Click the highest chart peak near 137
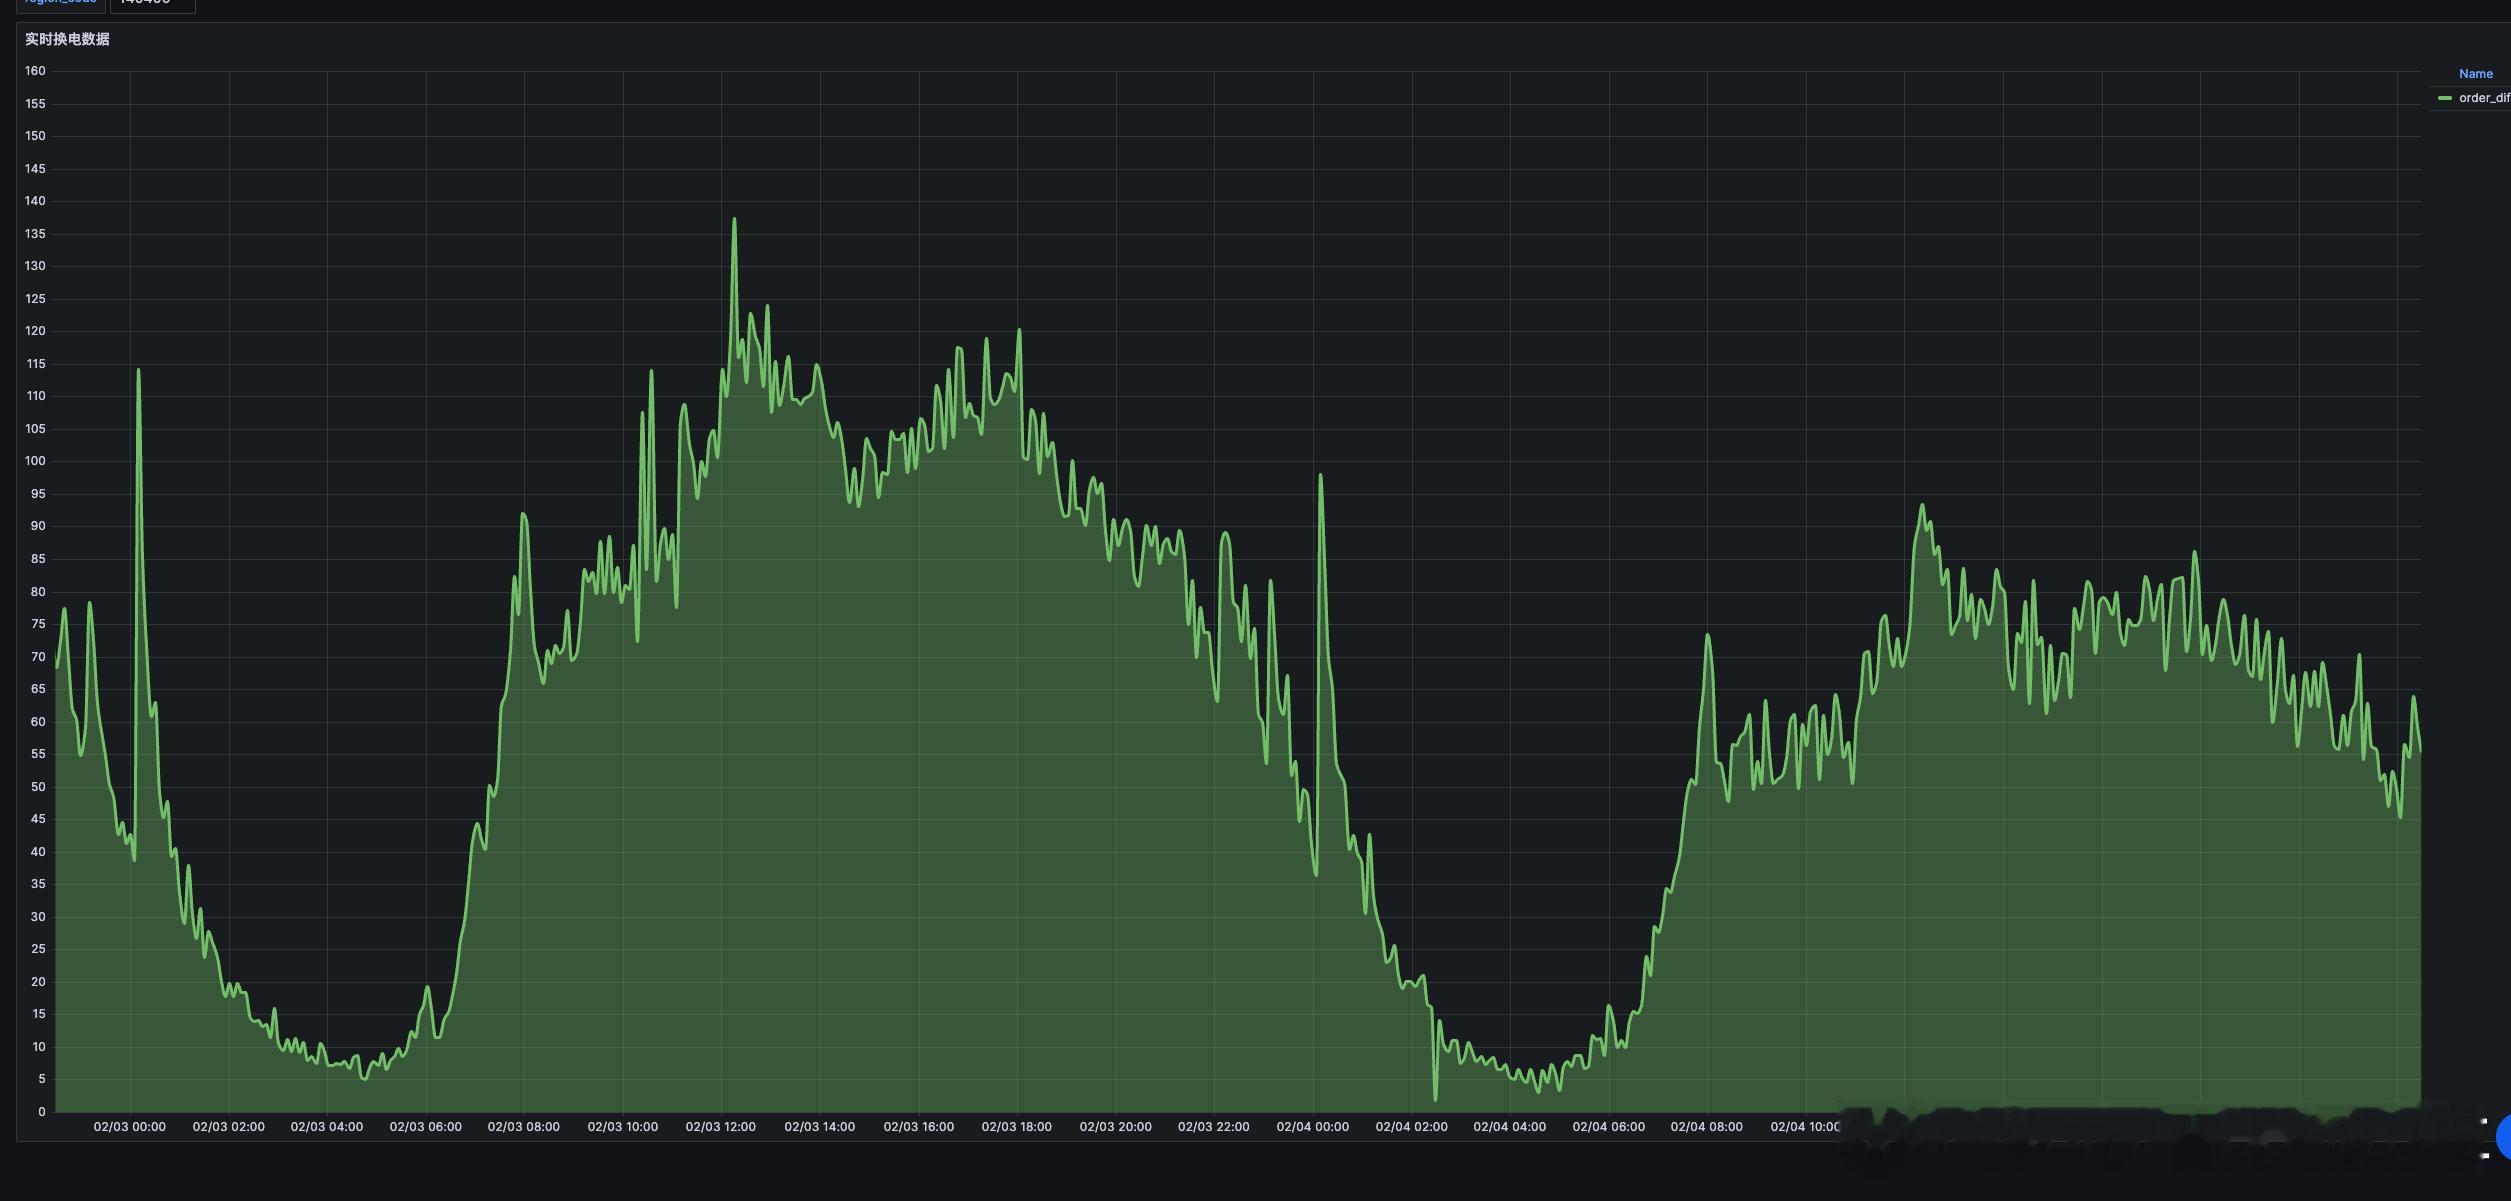 click(x=734, y=220)
